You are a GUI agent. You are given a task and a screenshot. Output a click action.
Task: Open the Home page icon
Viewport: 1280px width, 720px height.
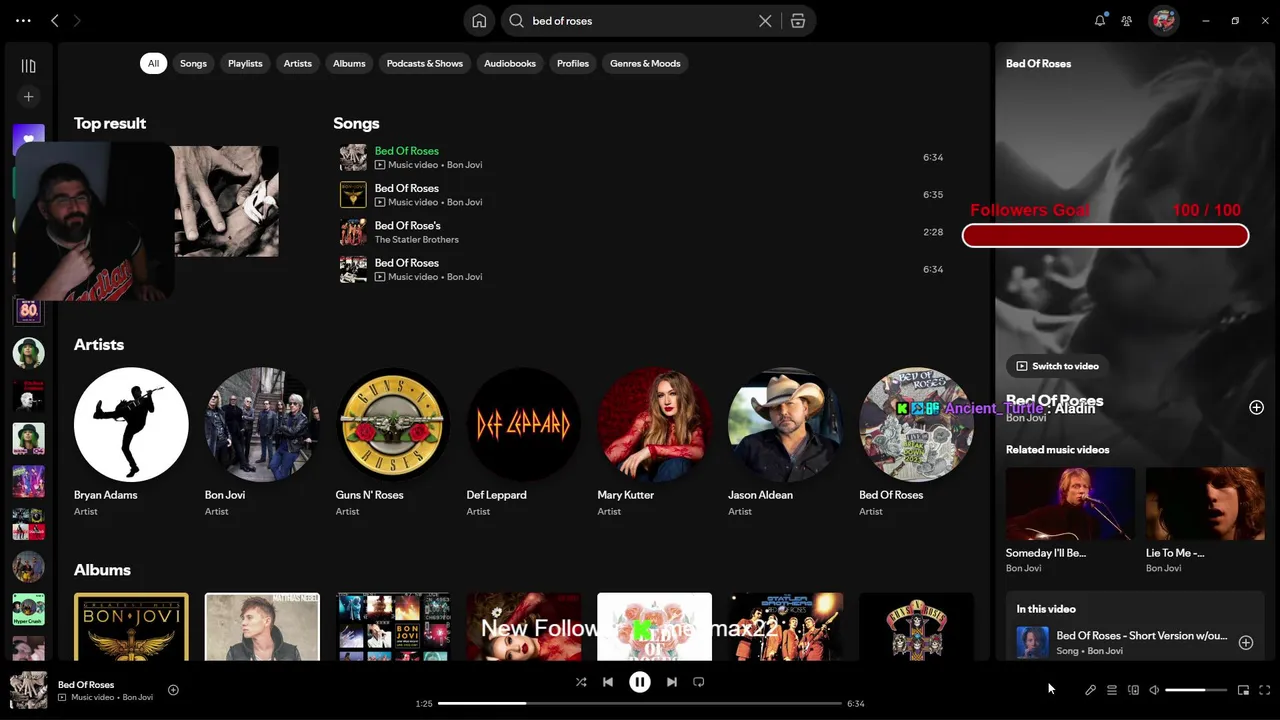pyautogui.click(x=479, y=20)
